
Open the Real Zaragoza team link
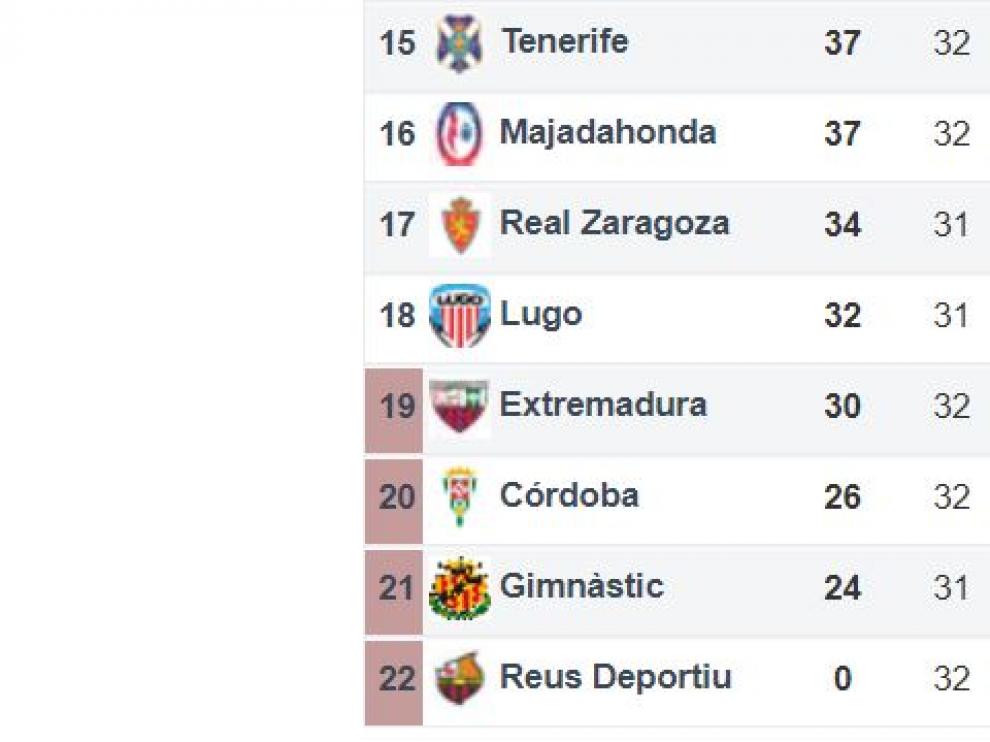point(614,224)
